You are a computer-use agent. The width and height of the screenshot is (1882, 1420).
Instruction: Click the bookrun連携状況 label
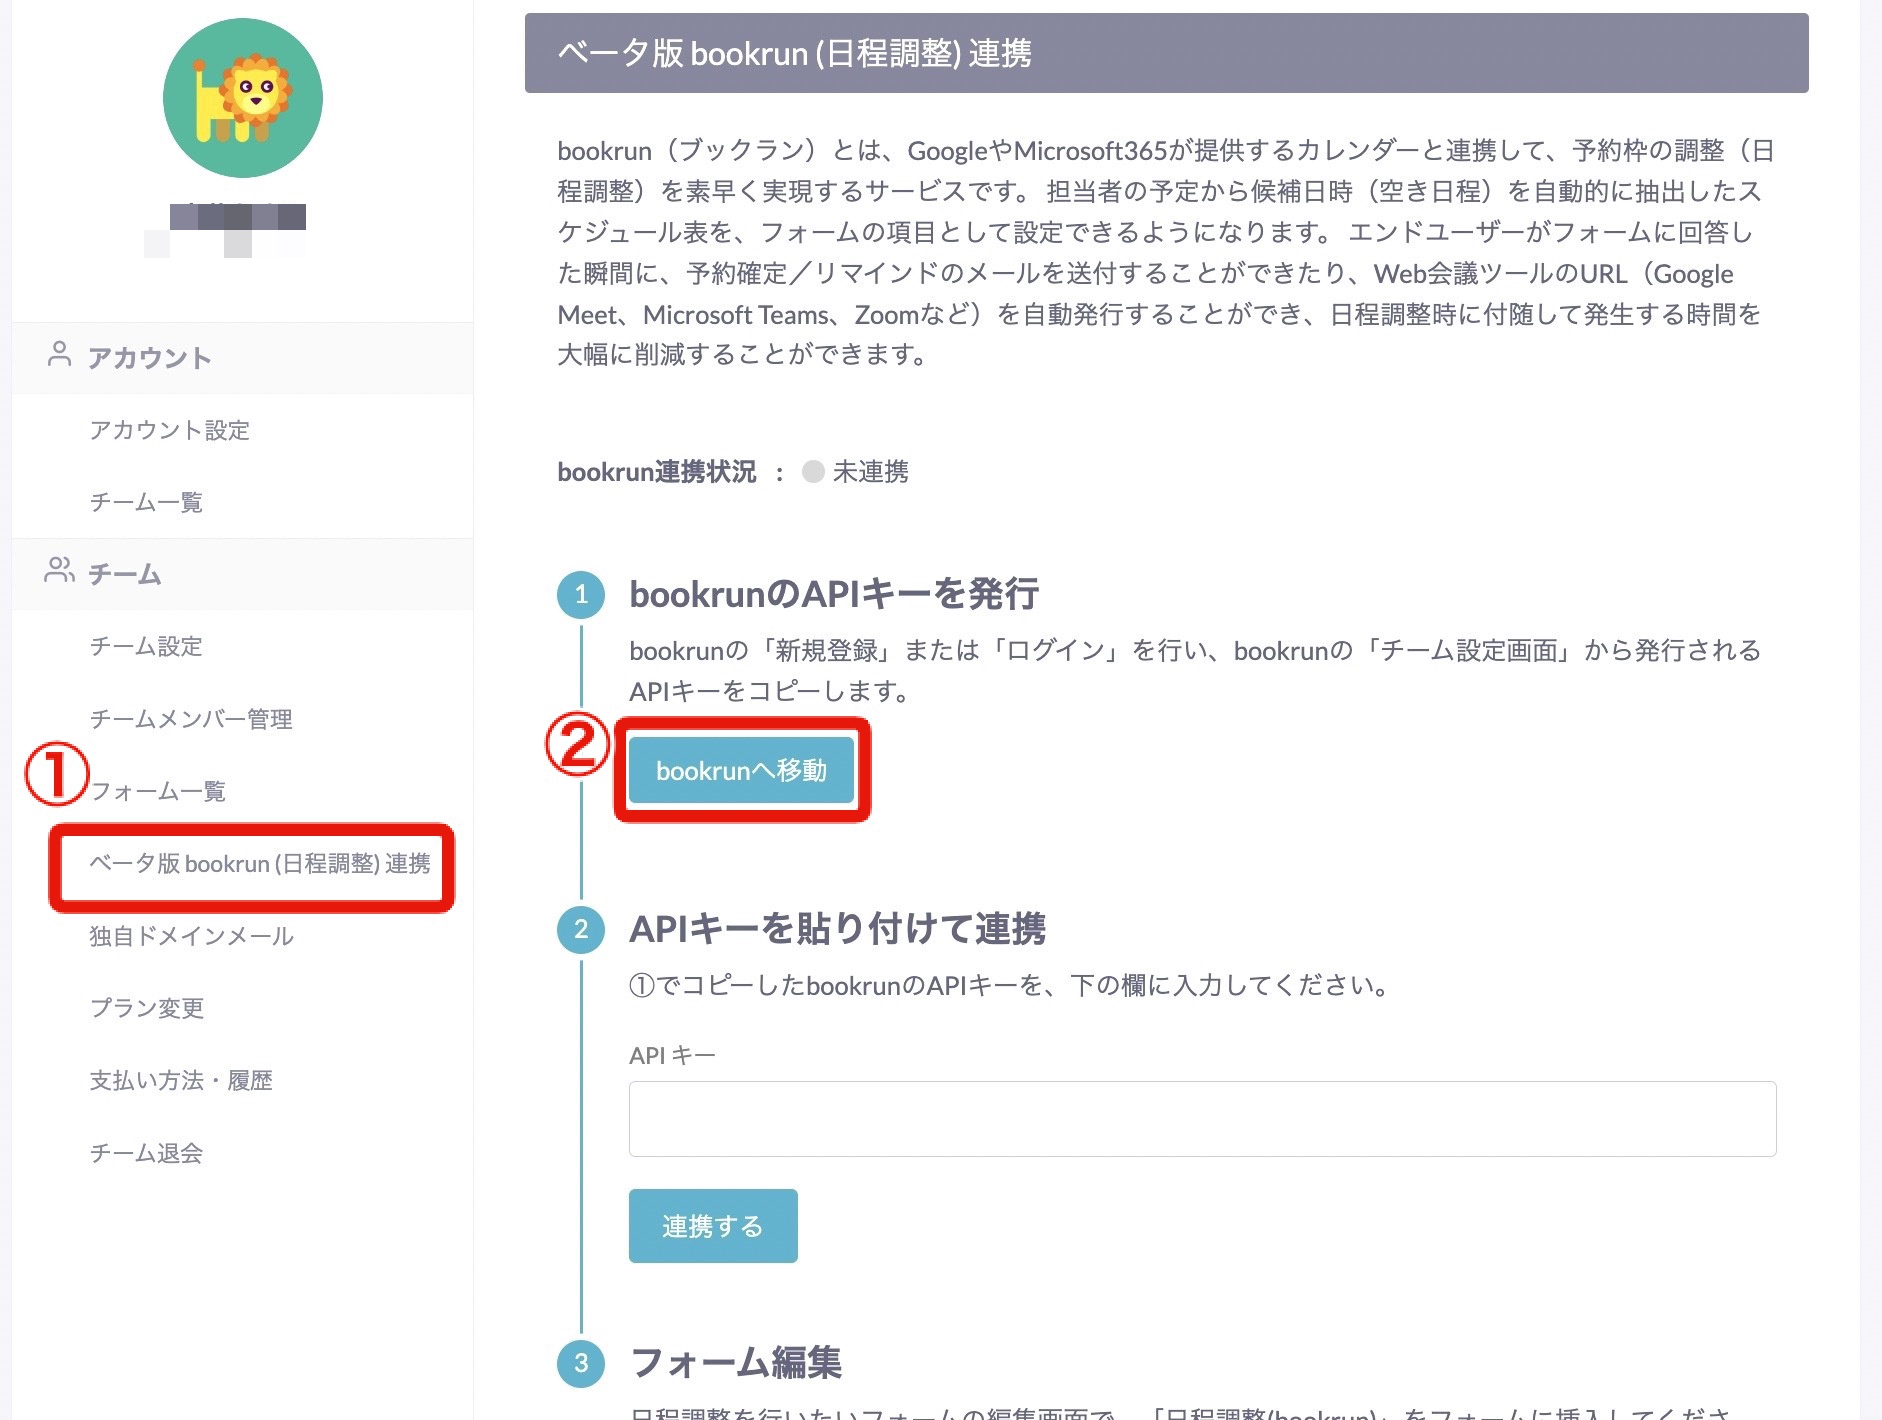(x=656, y=471)
